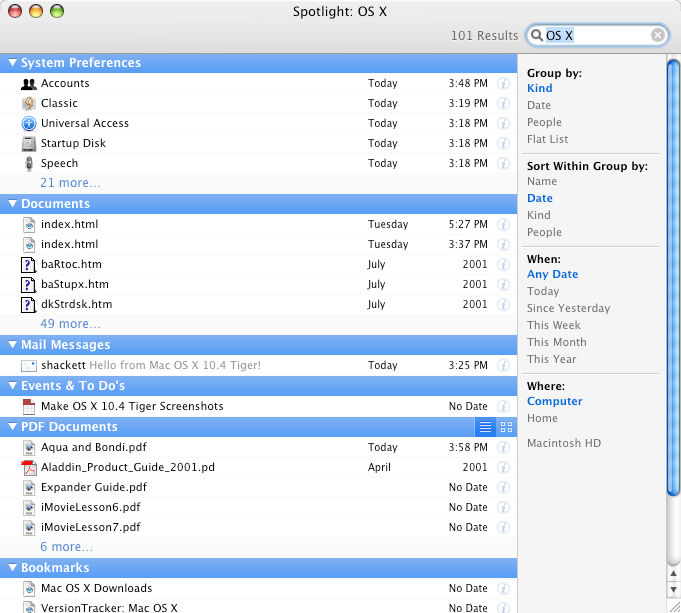Filter results to This Week
681x613 pixels.
[x=553, y=326]
